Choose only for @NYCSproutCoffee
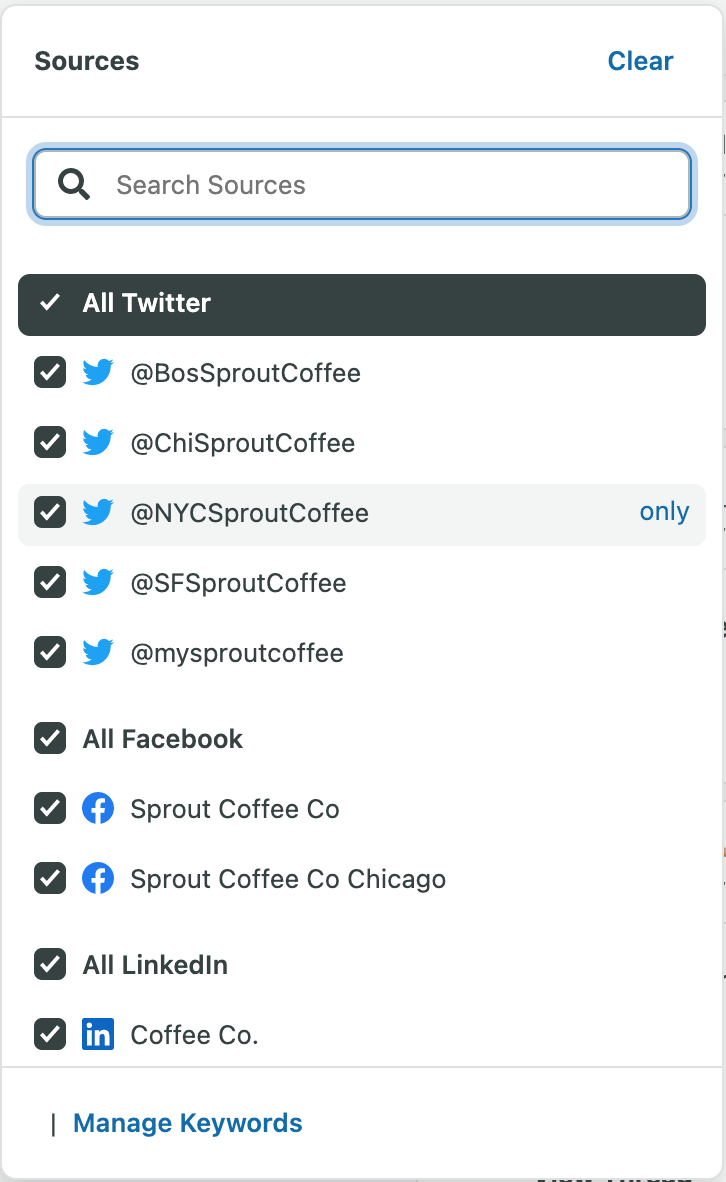 click(x=664, y=511)
